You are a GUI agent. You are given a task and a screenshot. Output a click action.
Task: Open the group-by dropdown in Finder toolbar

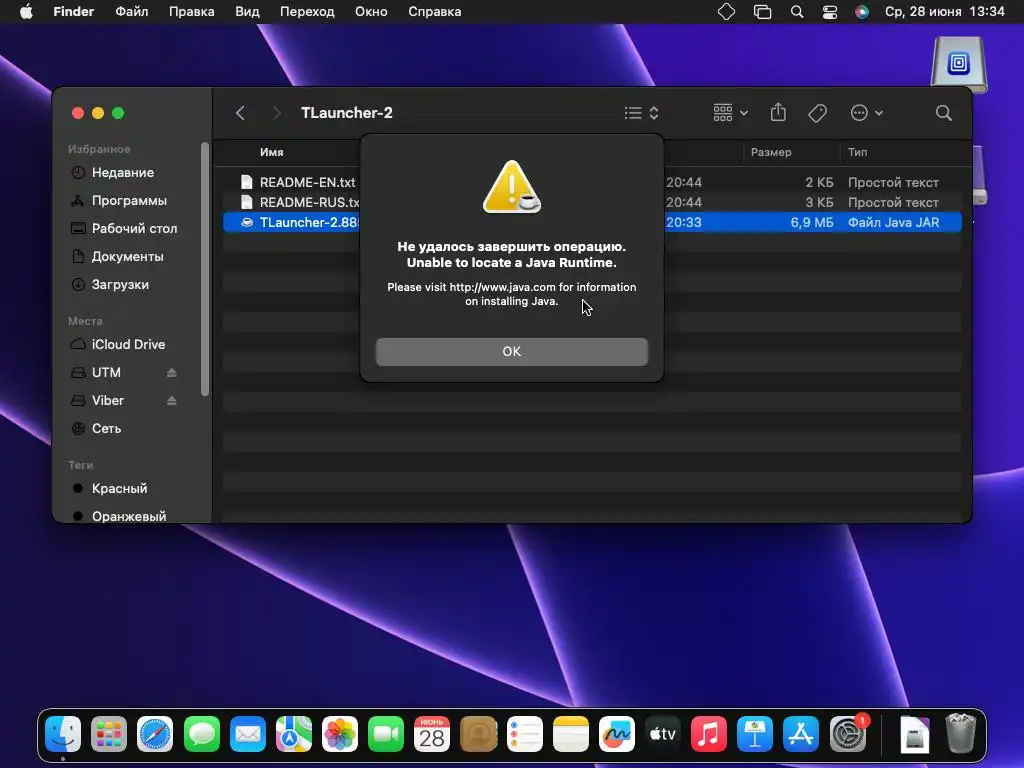[730, 113]
